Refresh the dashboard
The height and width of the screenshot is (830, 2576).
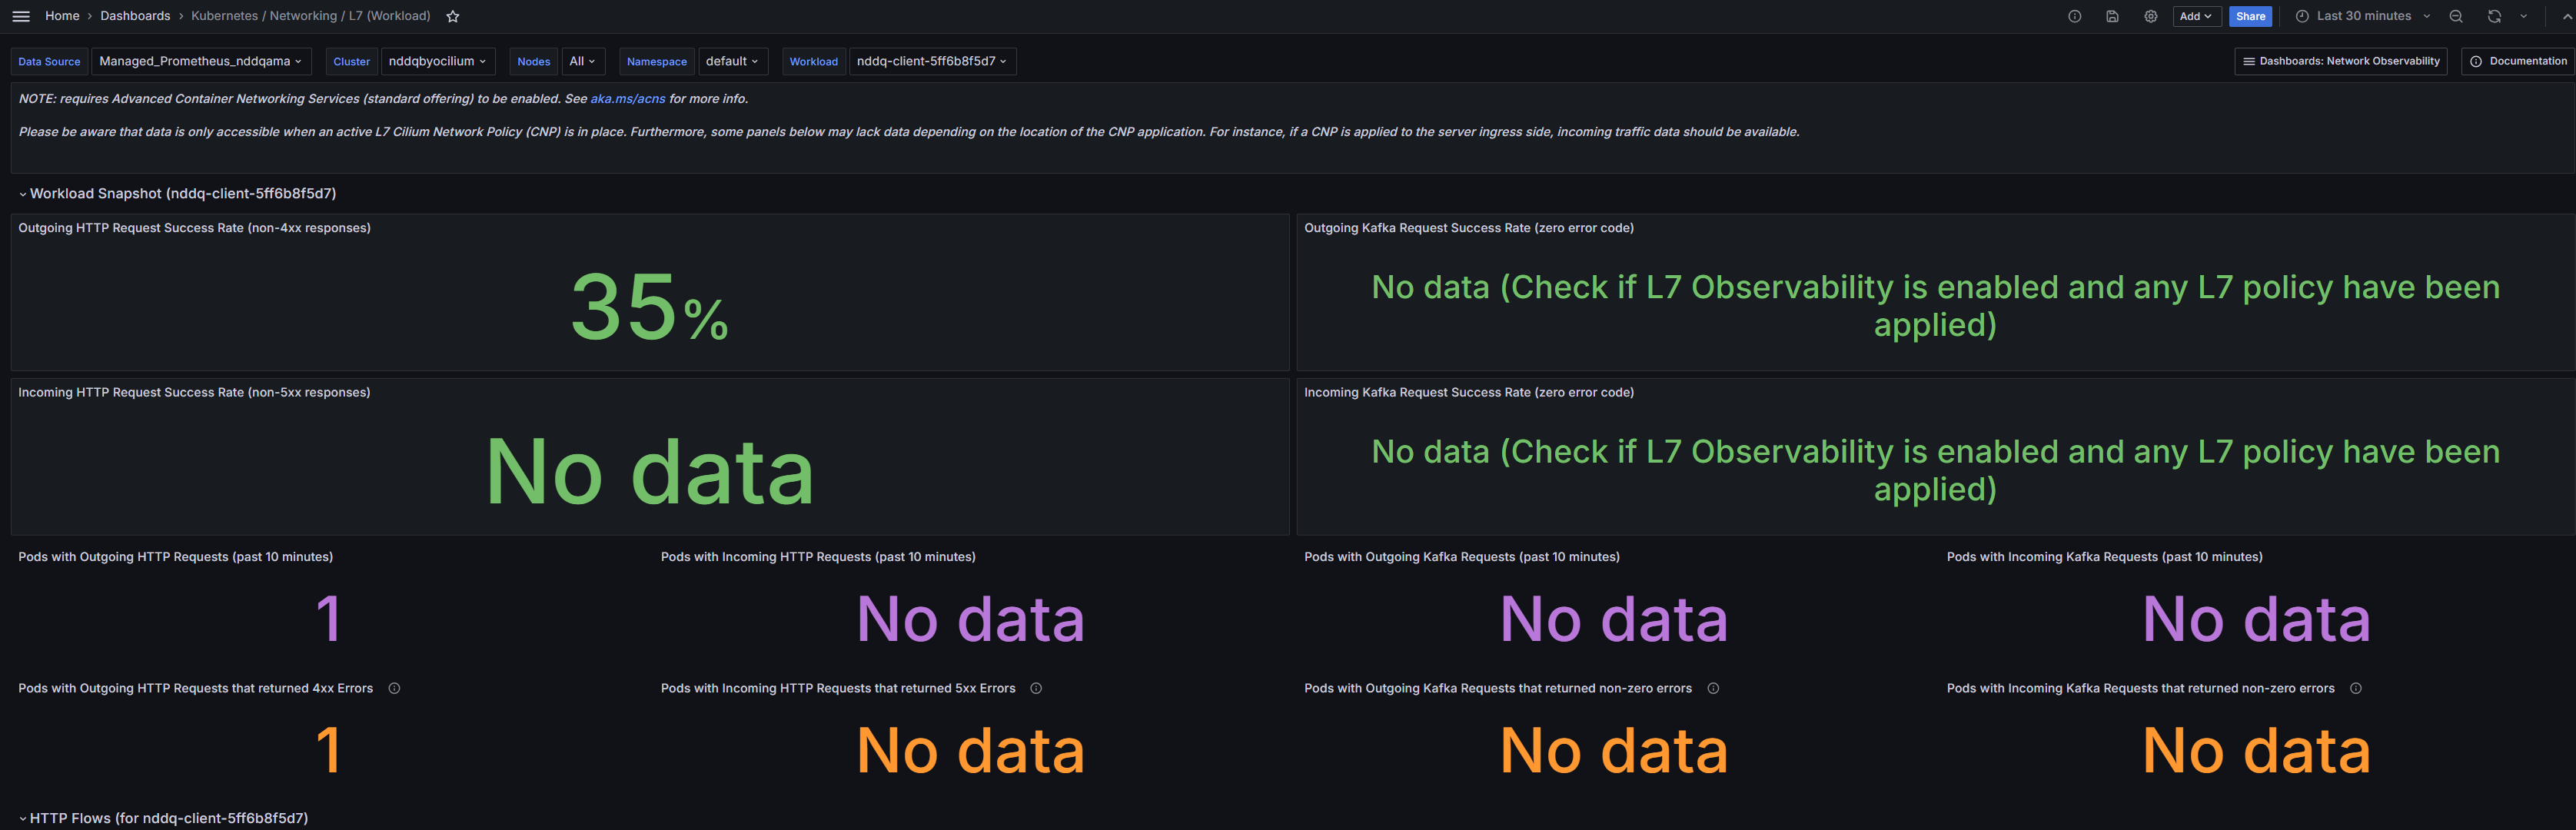tap(2494, 16)
